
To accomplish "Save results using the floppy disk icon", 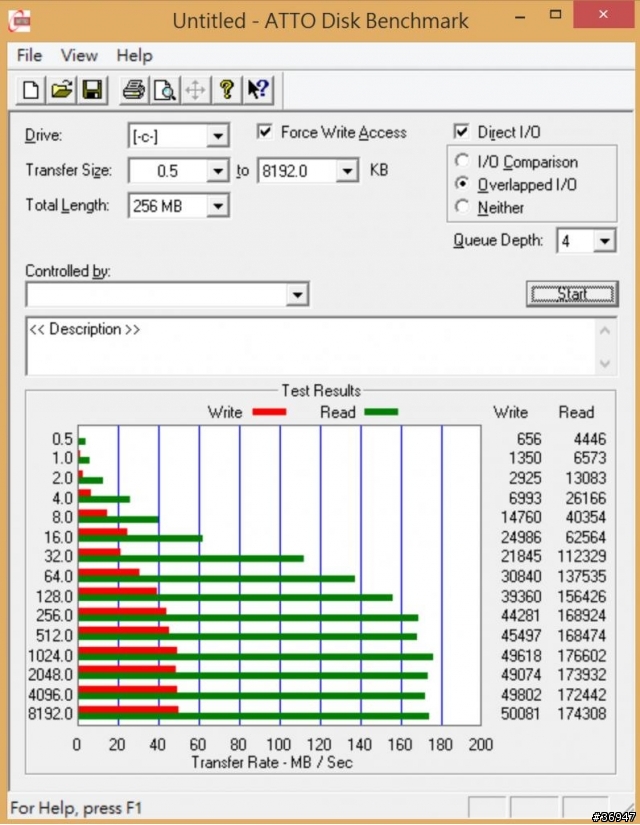I will tap(93, 90).
